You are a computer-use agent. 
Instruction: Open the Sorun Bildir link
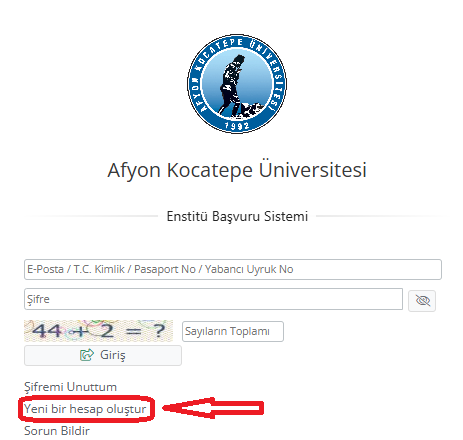(x=57, y=431)
